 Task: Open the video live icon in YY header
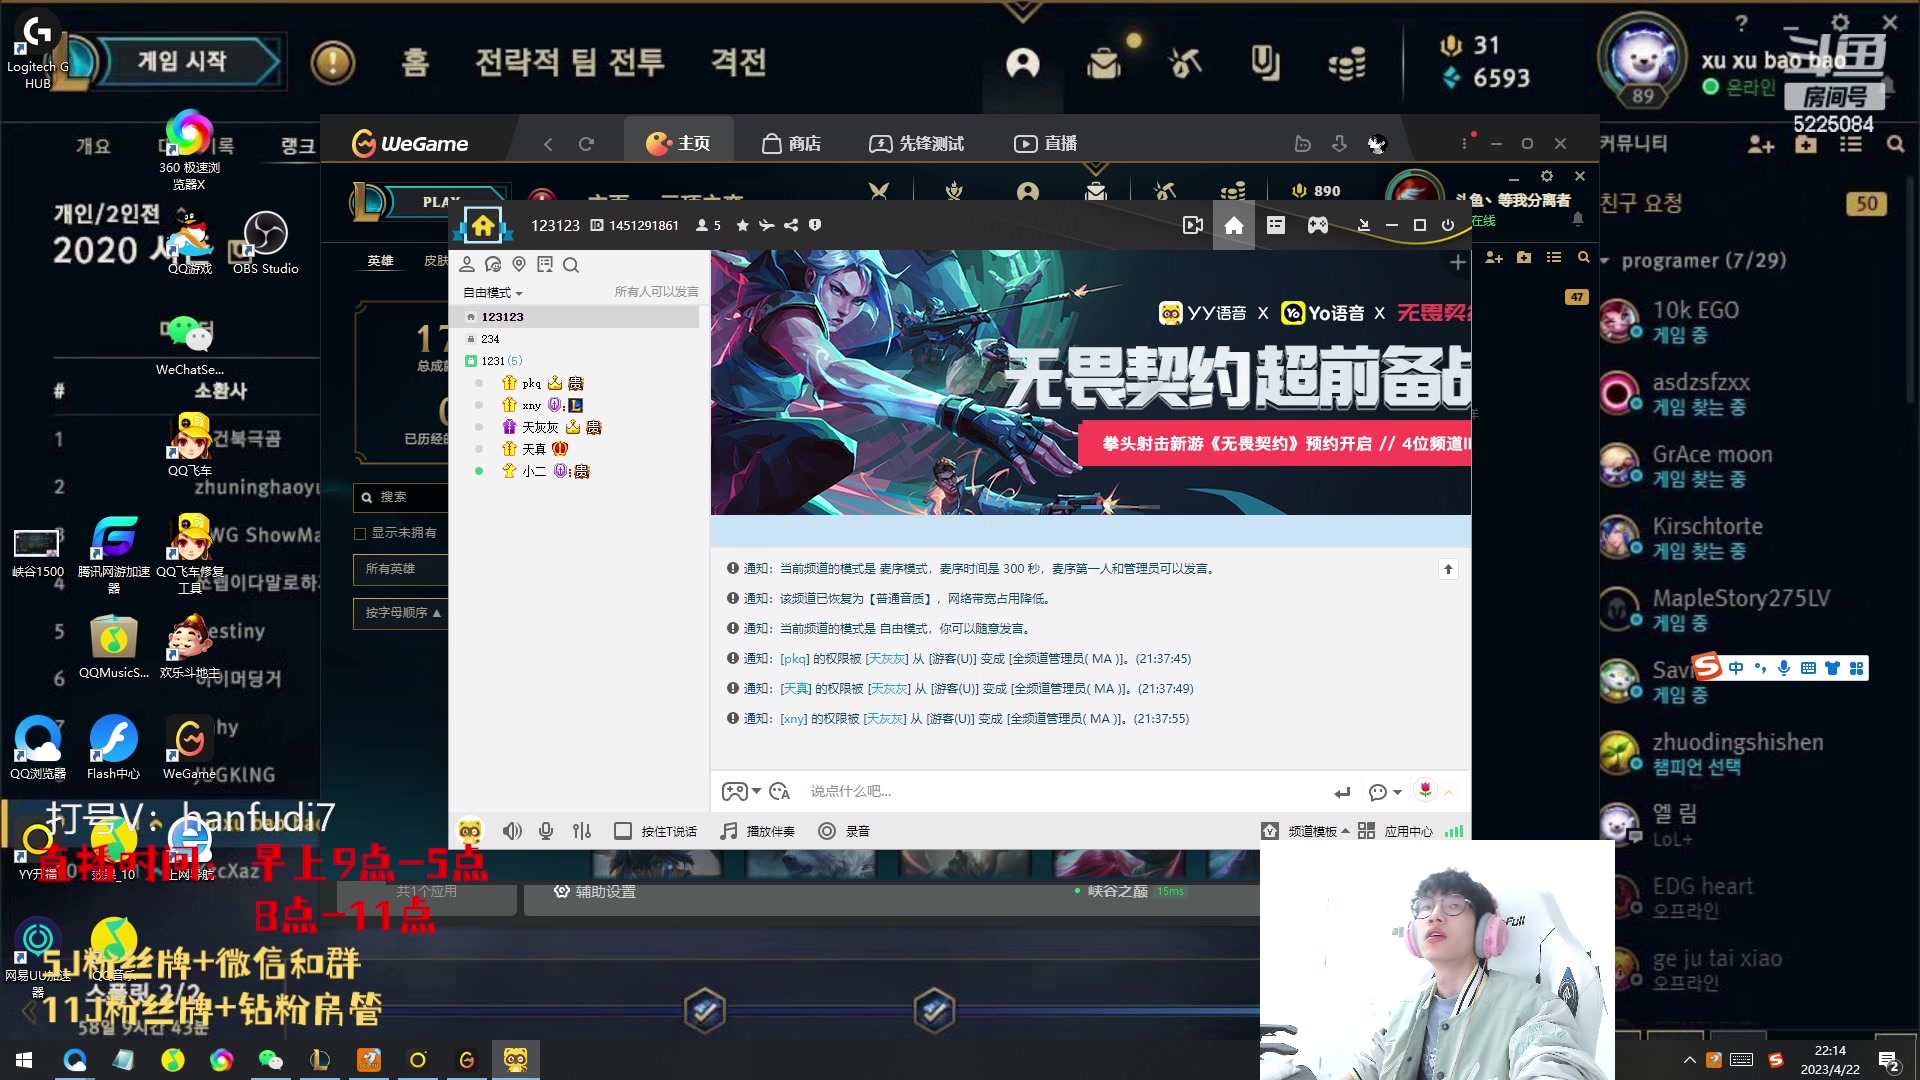coord(1192,225)
